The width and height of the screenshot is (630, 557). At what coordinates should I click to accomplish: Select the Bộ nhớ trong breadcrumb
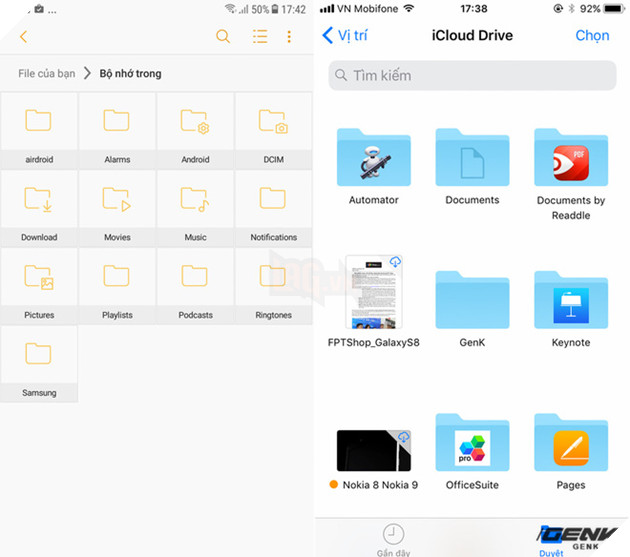tap(130, 74)
